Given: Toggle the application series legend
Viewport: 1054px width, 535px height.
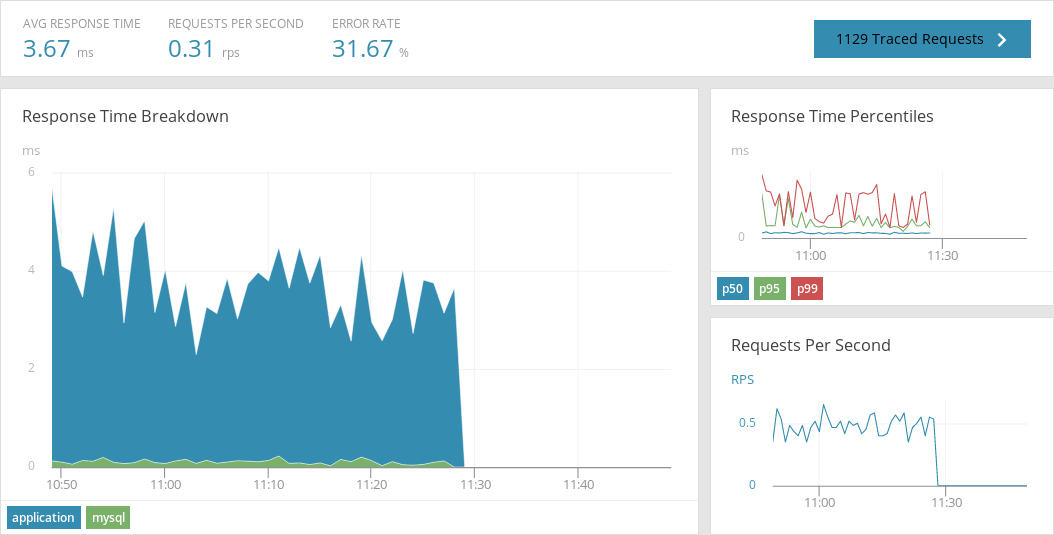Looking at the screenshot, I should click(44, 518).
